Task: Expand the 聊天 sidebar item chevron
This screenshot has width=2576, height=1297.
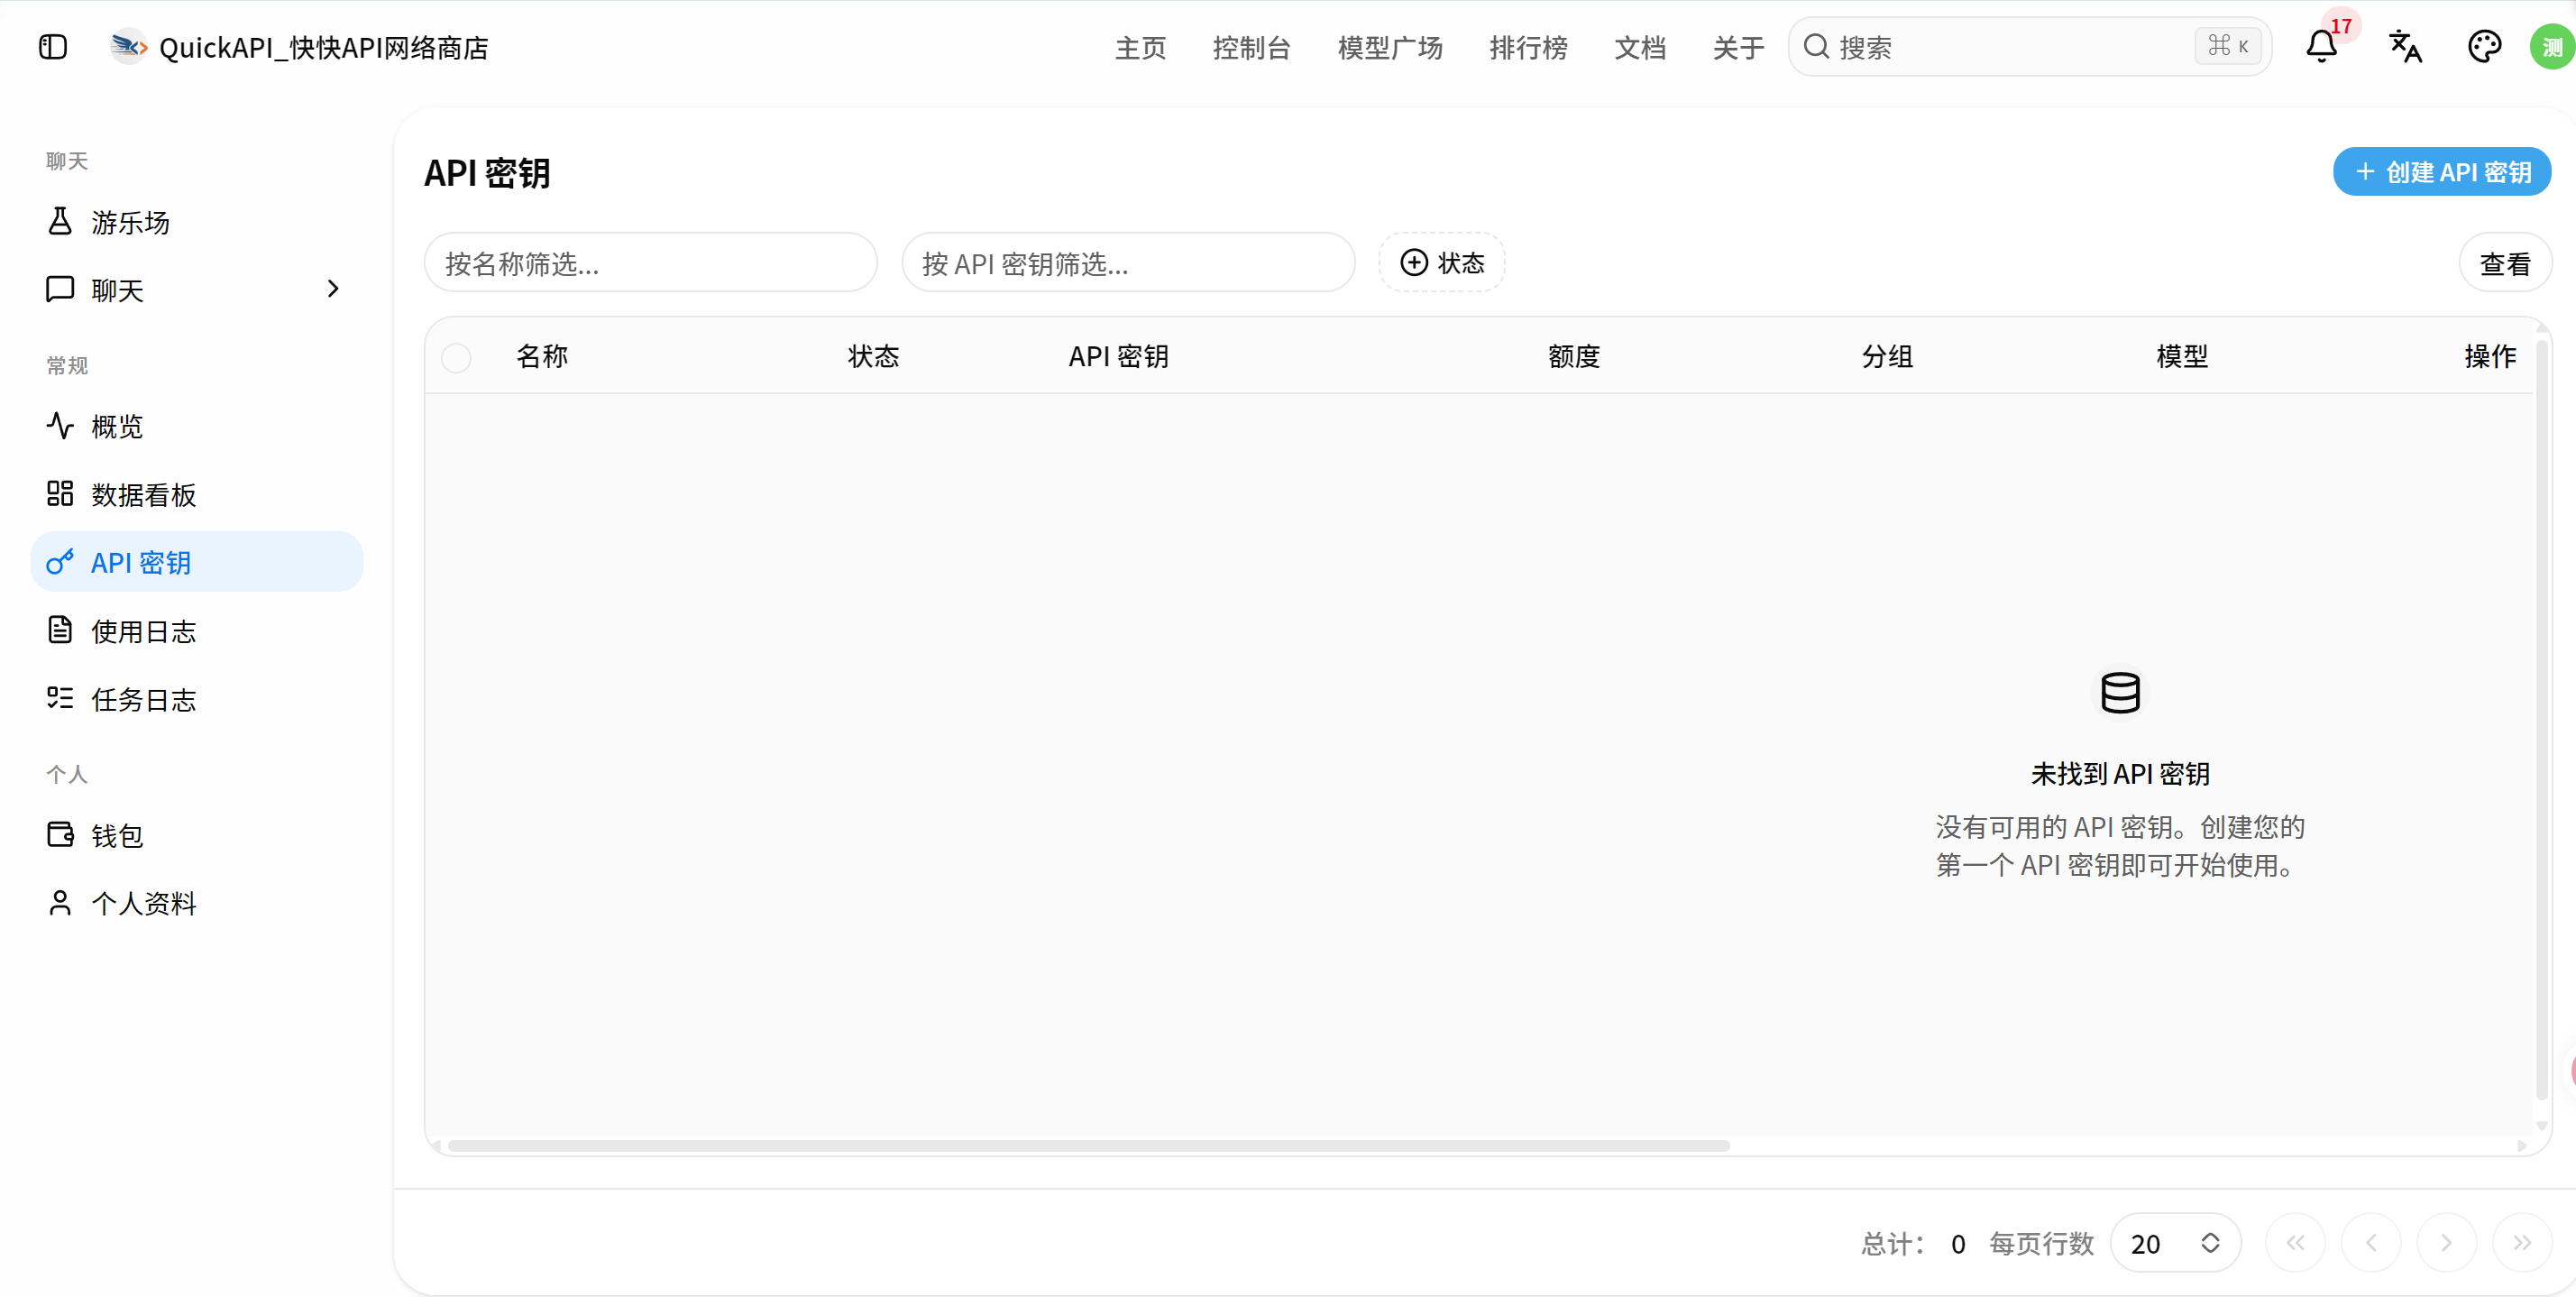Action: tap(333, 289)
